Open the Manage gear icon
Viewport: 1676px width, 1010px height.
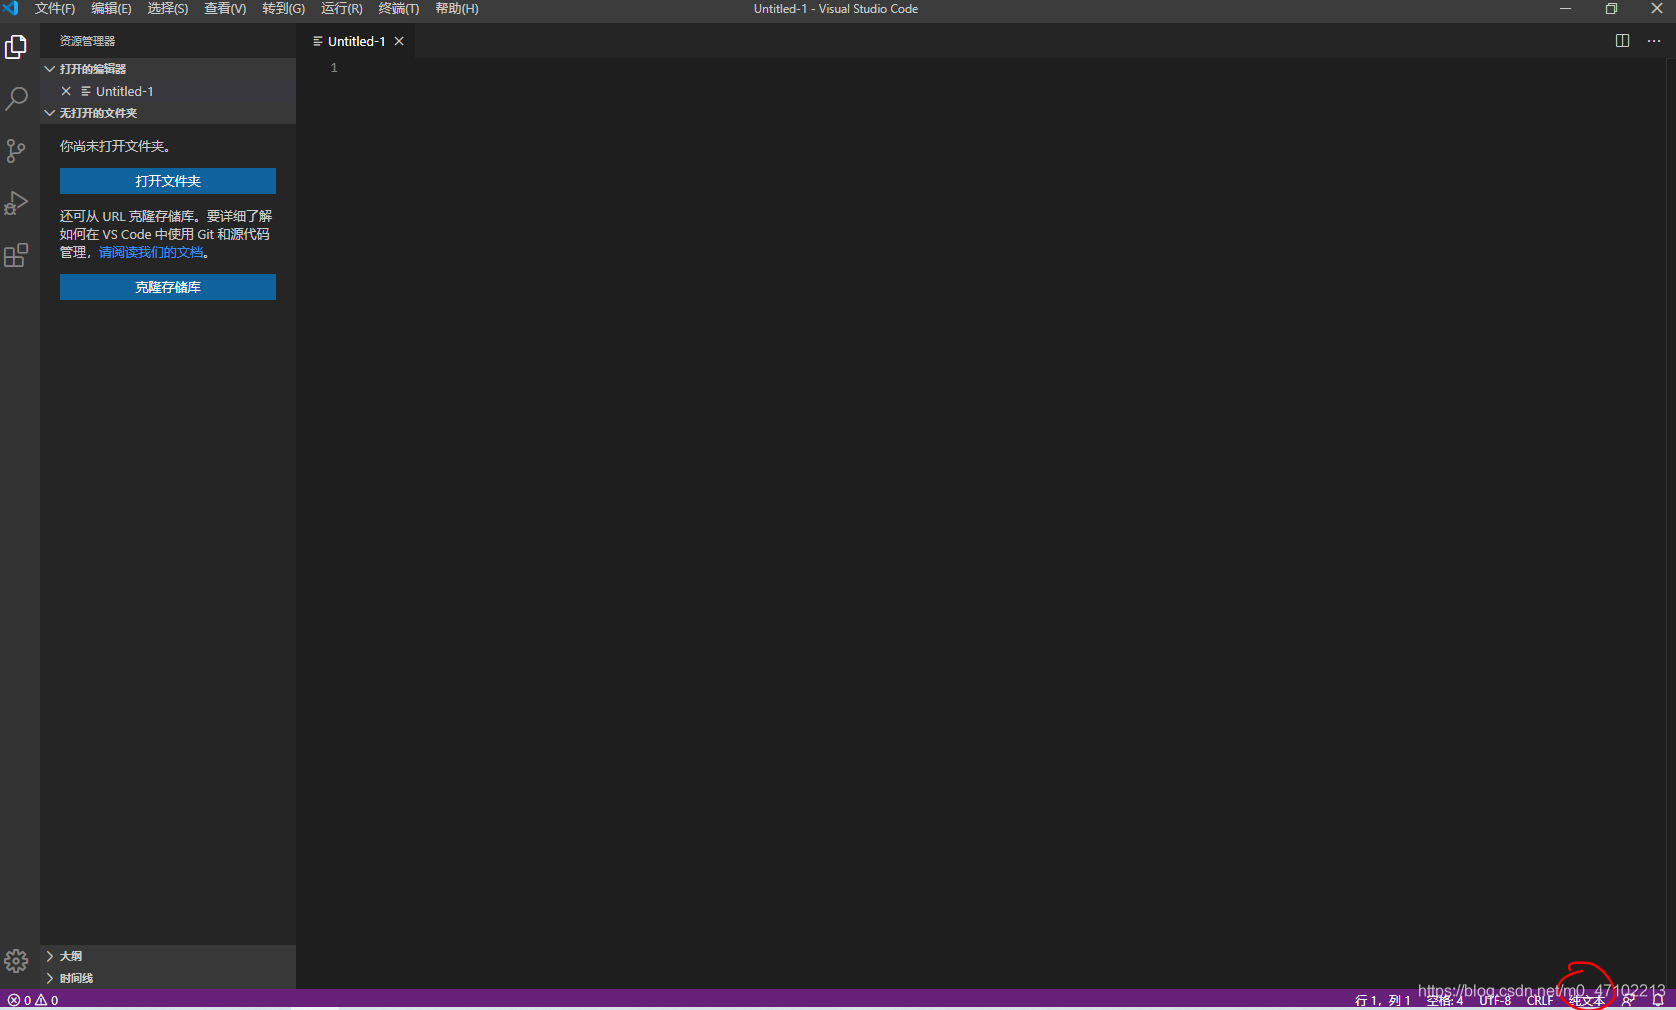point(16,961)
